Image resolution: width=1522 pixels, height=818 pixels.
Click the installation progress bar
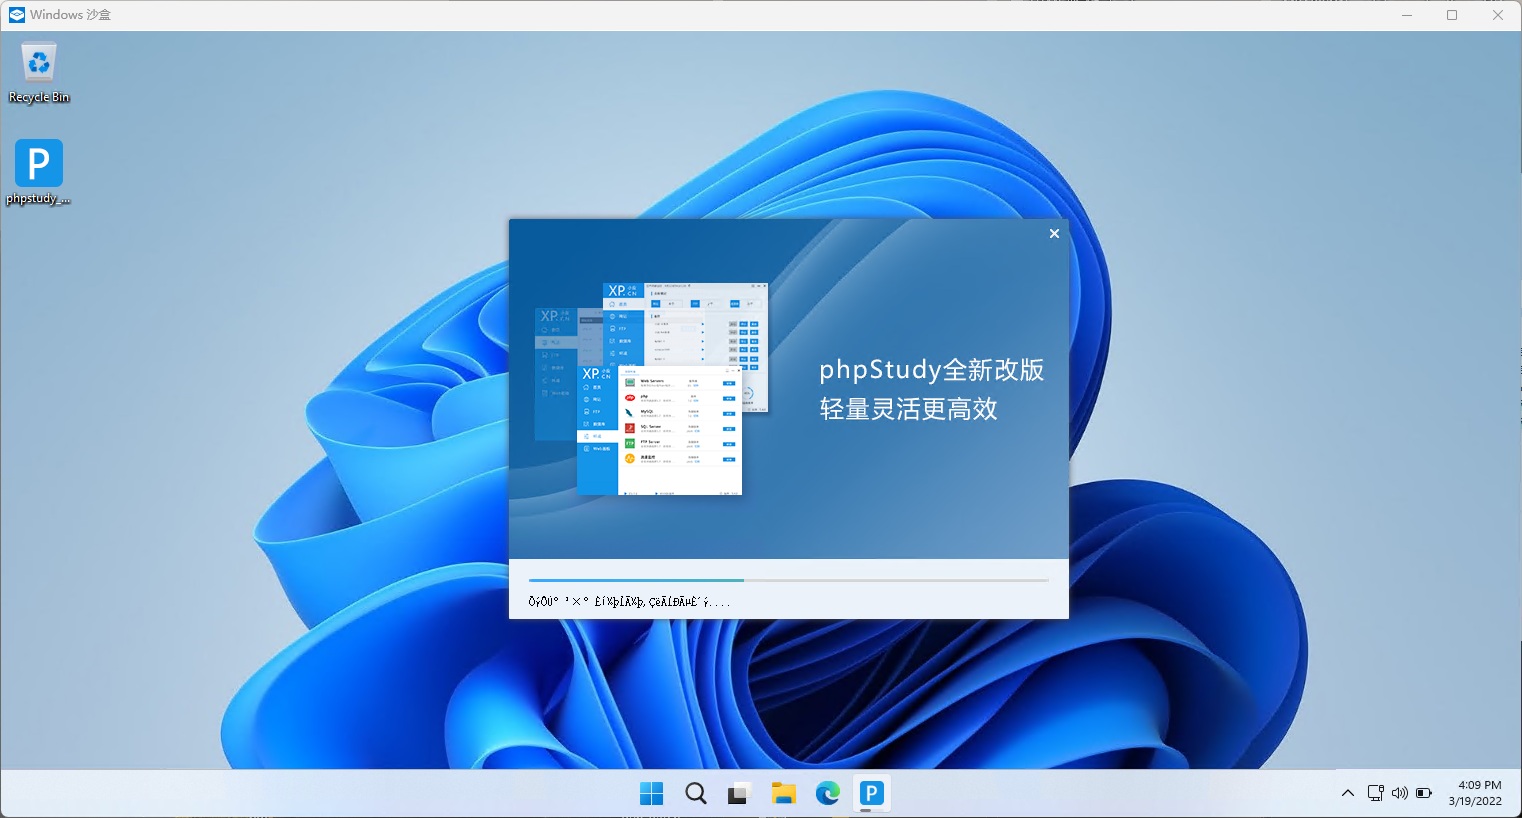(x=788, y=580)
